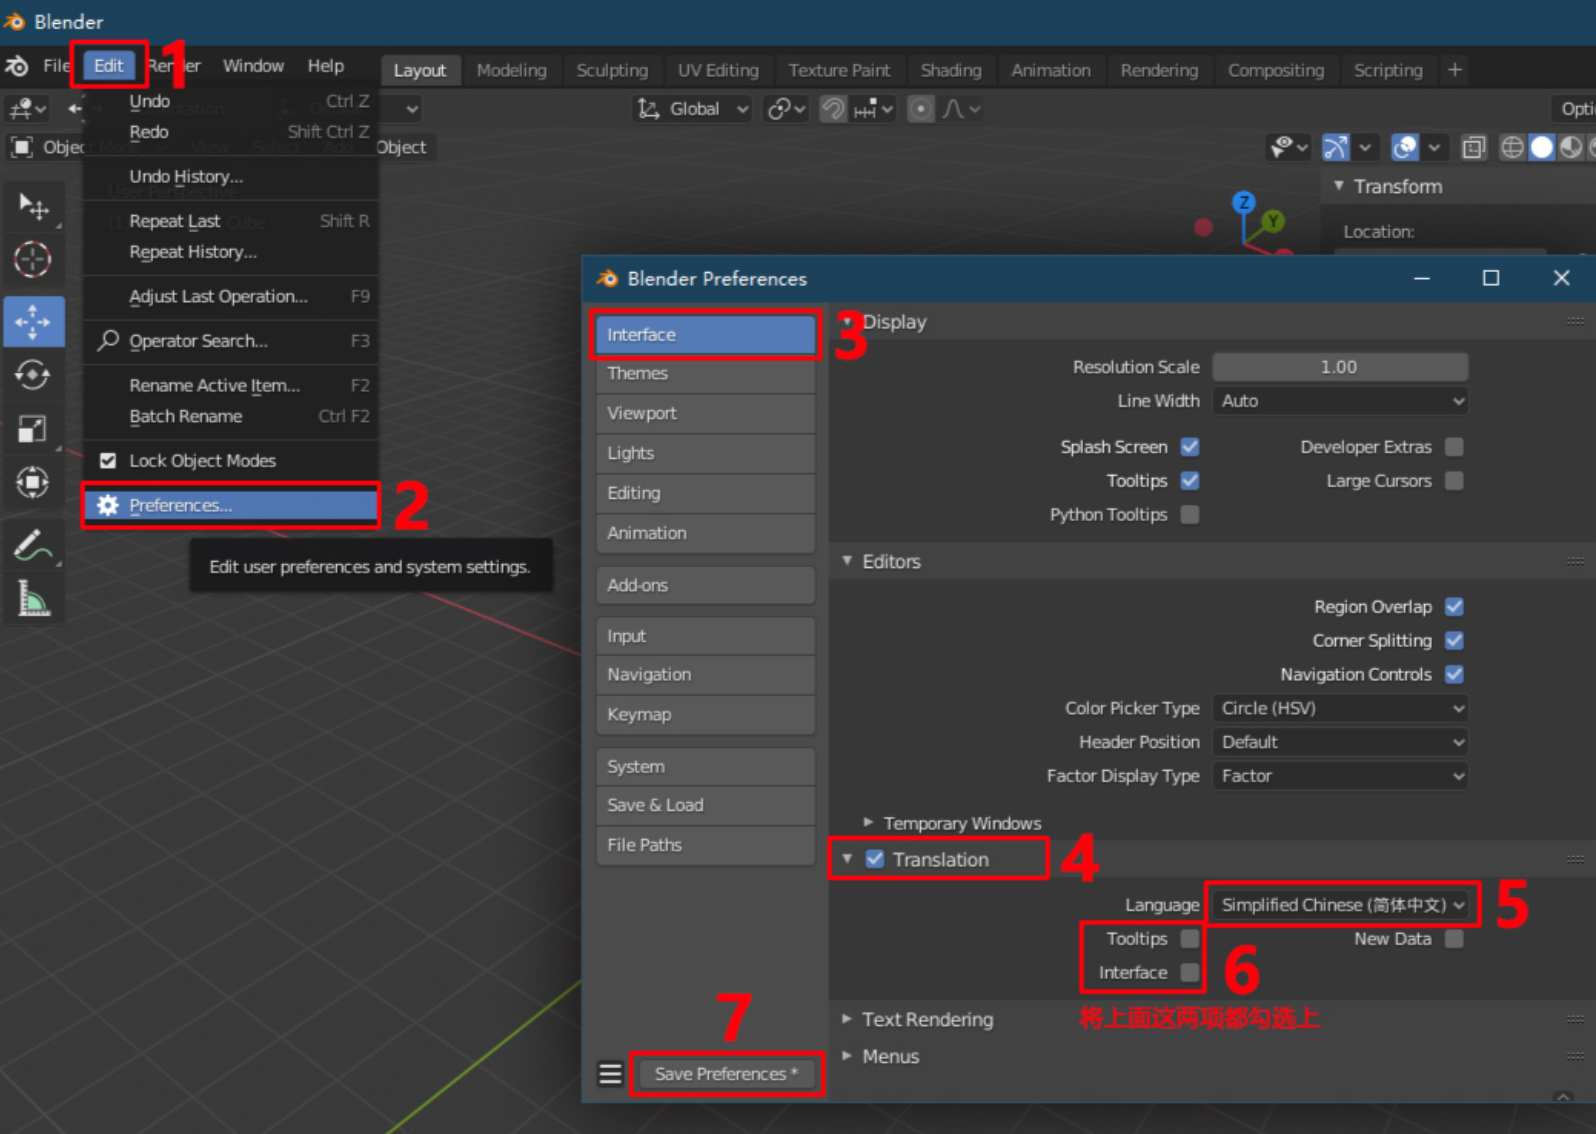1596x1134 pixels.
Task: Open the Help menu
Action: (x=326, y=66)
